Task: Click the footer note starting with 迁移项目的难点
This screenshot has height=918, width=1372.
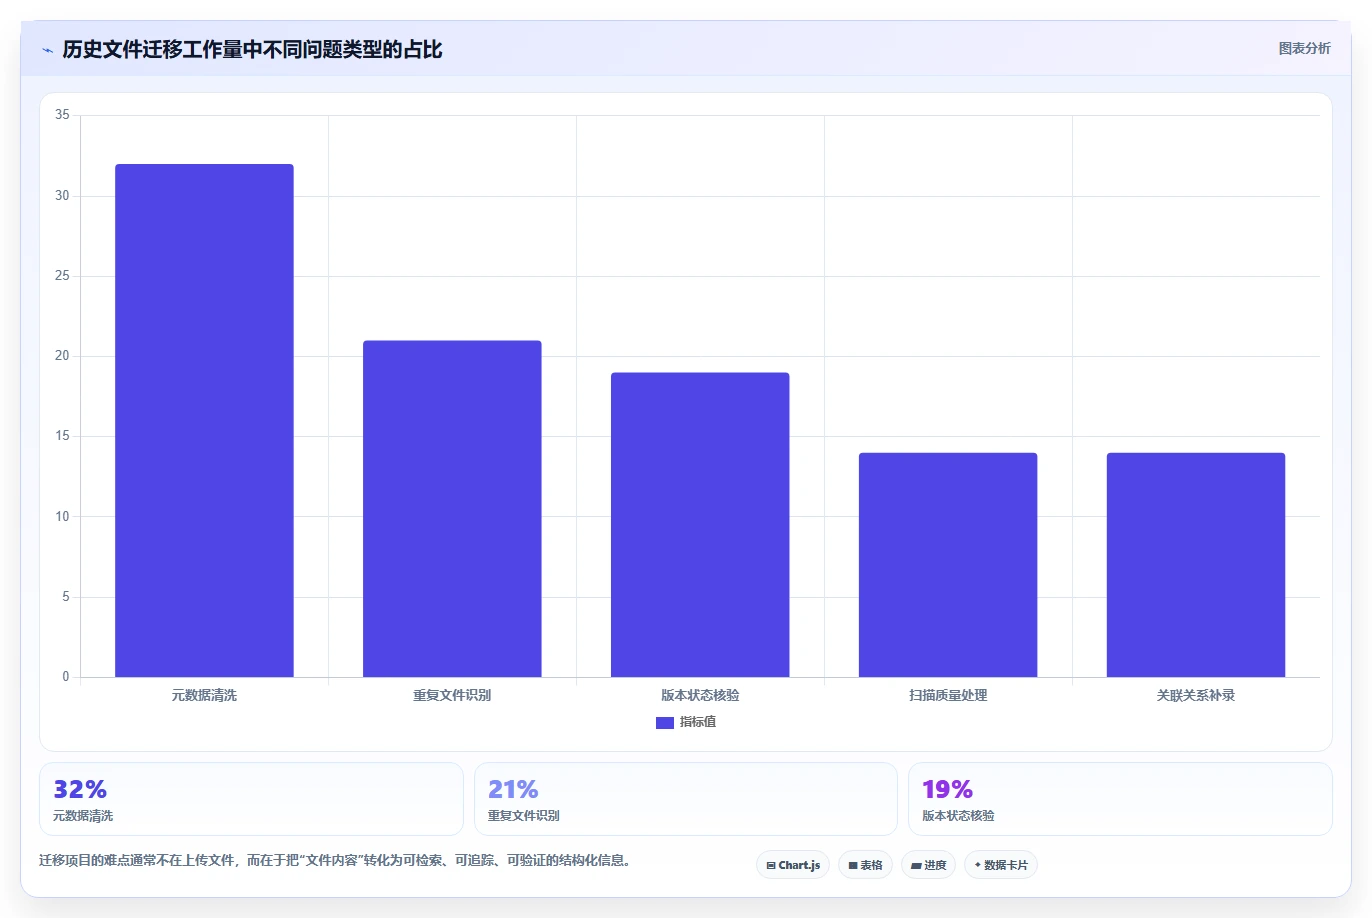Action: 338,860
